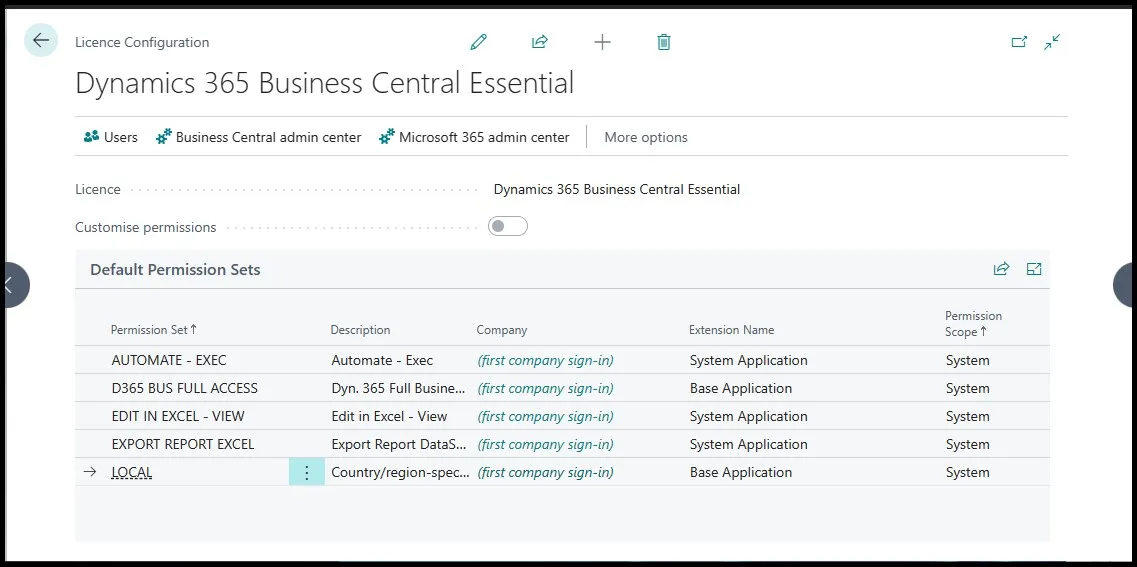Image resolution: width=1137 pixels, height=567 pixels.
Task: Click company cell for EXPORT REPORT EXCEL
Action: [x=545, y=444]
